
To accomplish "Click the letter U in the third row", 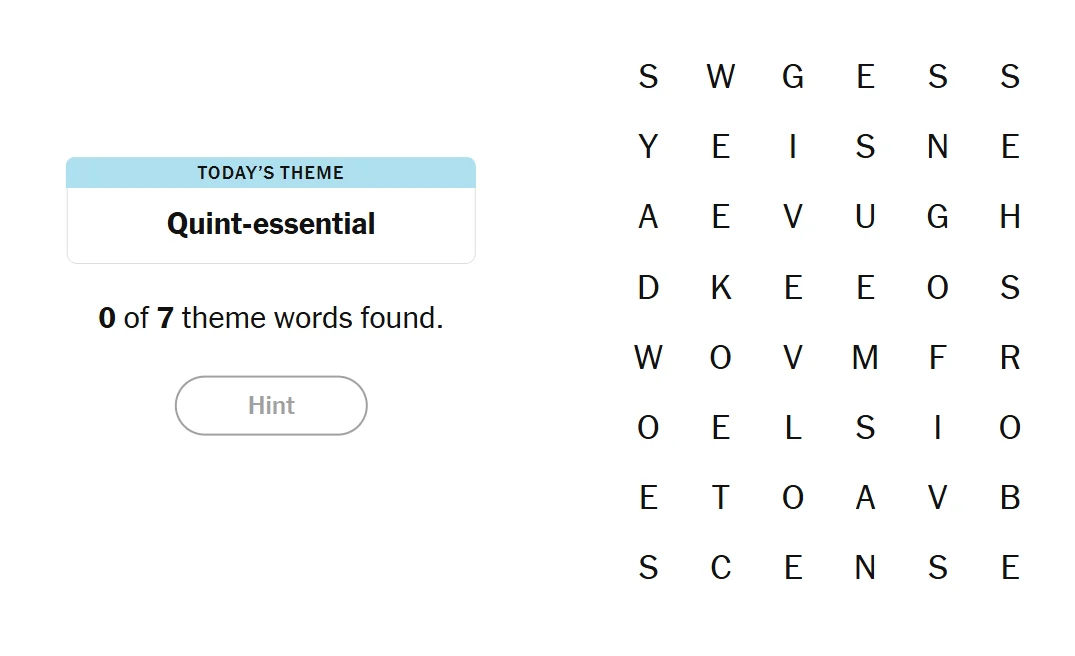I will point(865,216).
